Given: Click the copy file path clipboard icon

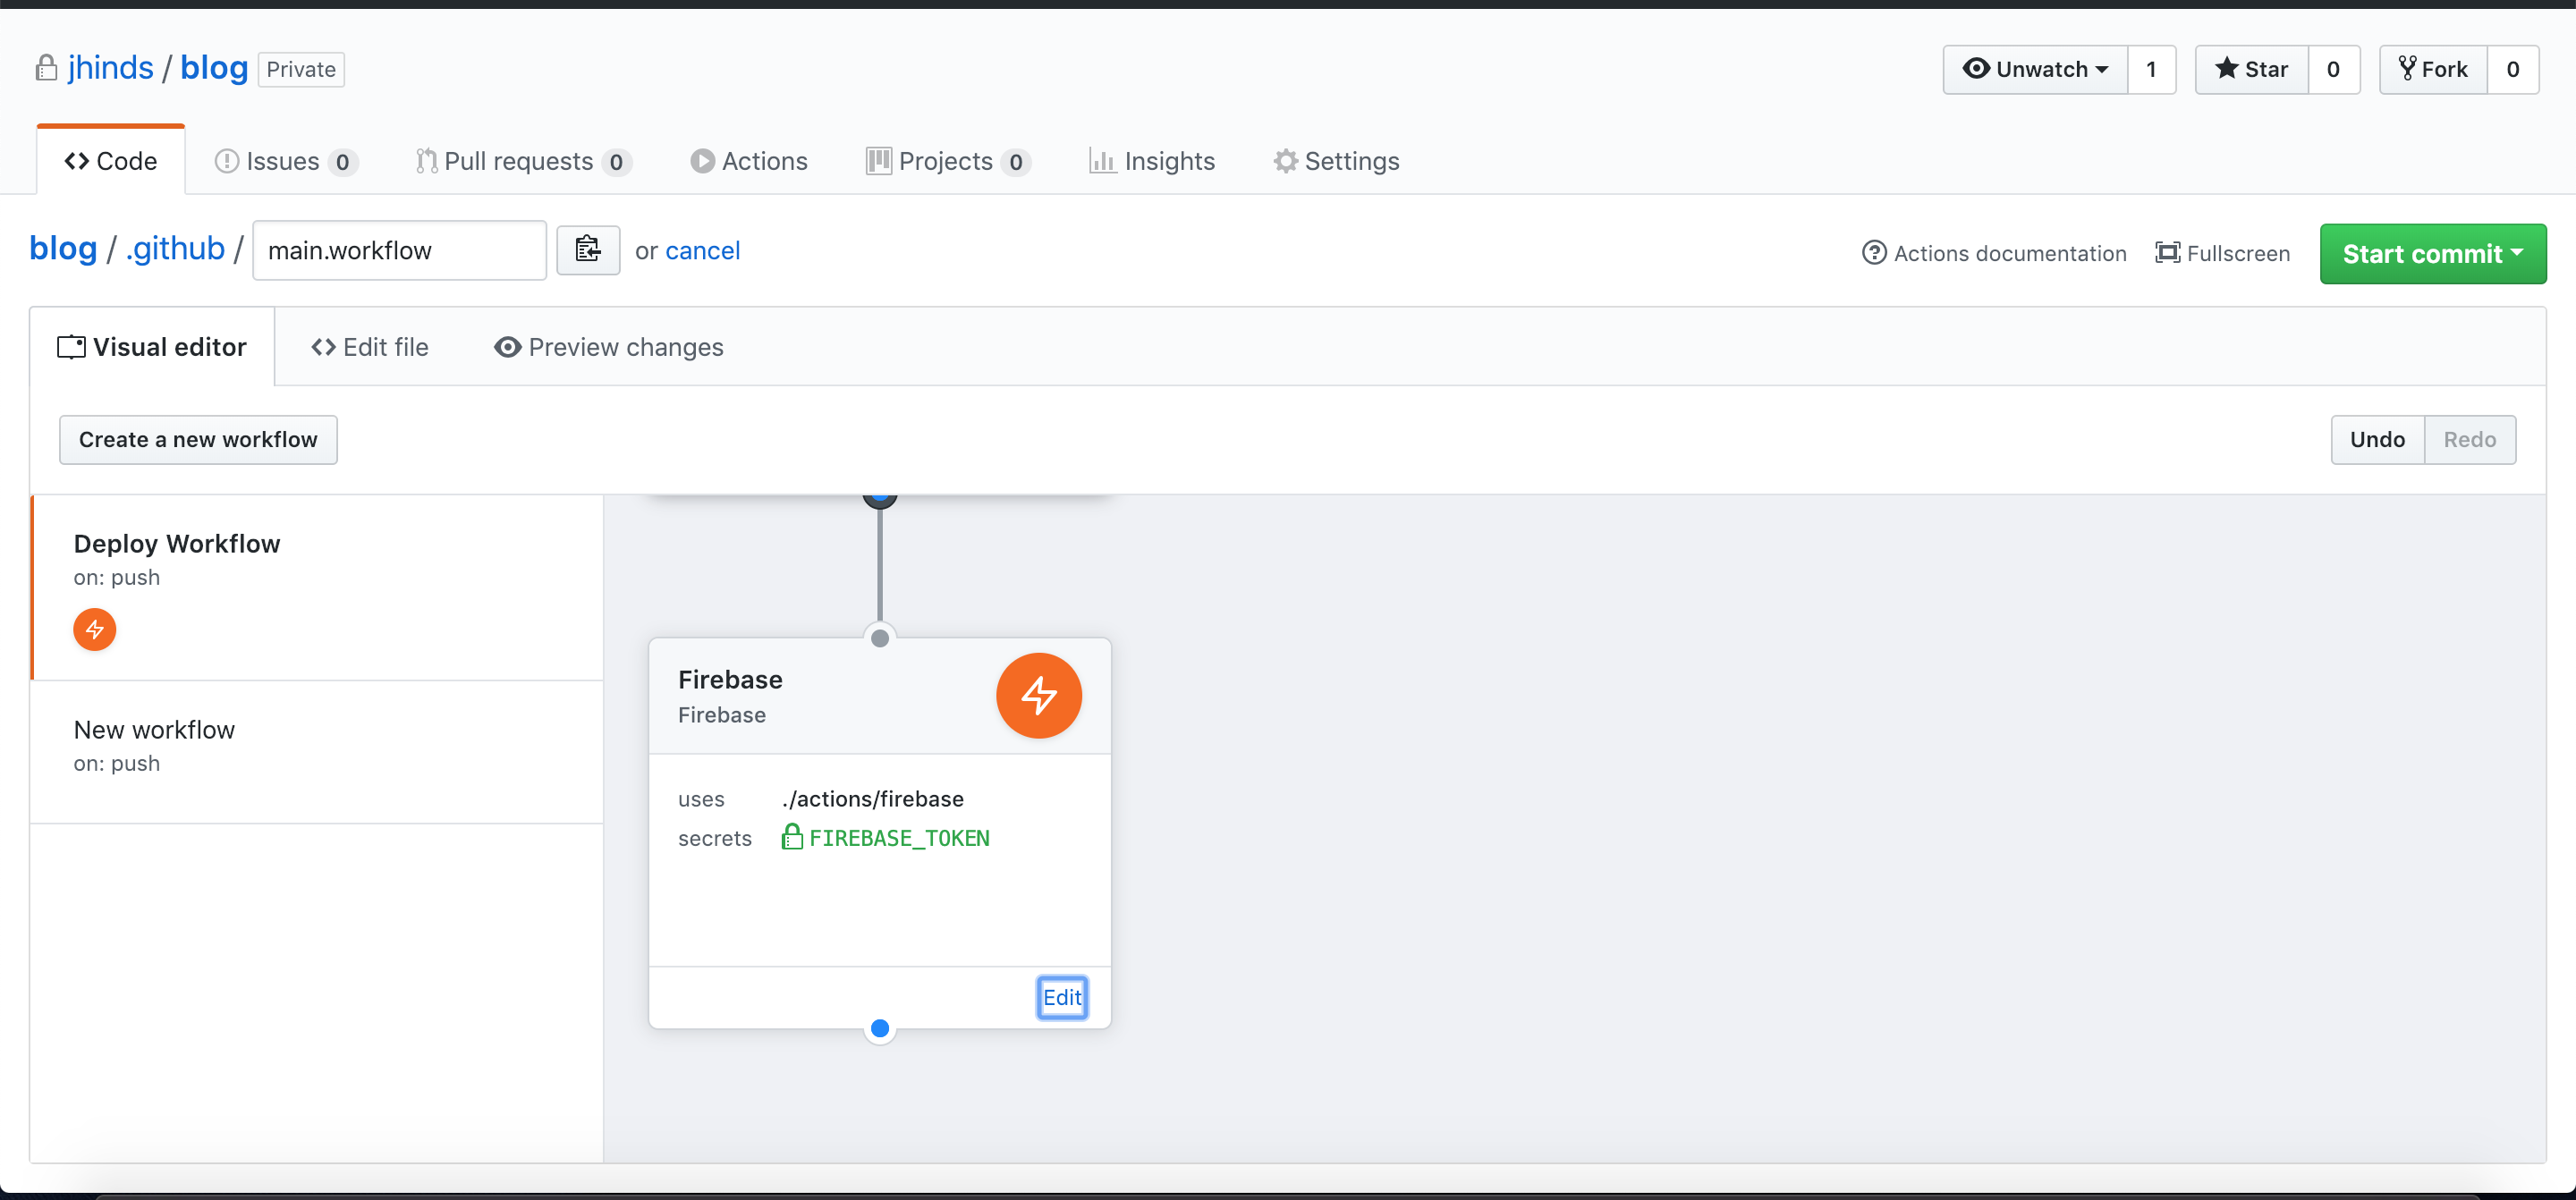Looking at the screenshot, I should click(588, 250).
